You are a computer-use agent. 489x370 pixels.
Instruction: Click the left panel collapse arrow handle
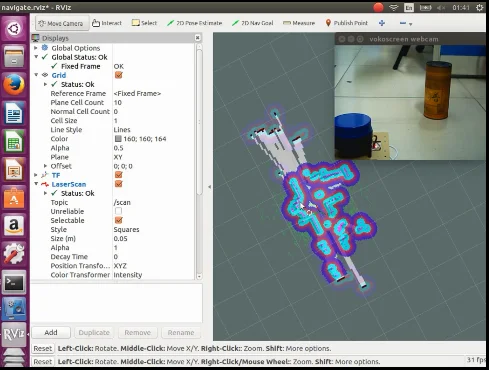[x=209, y=187]
